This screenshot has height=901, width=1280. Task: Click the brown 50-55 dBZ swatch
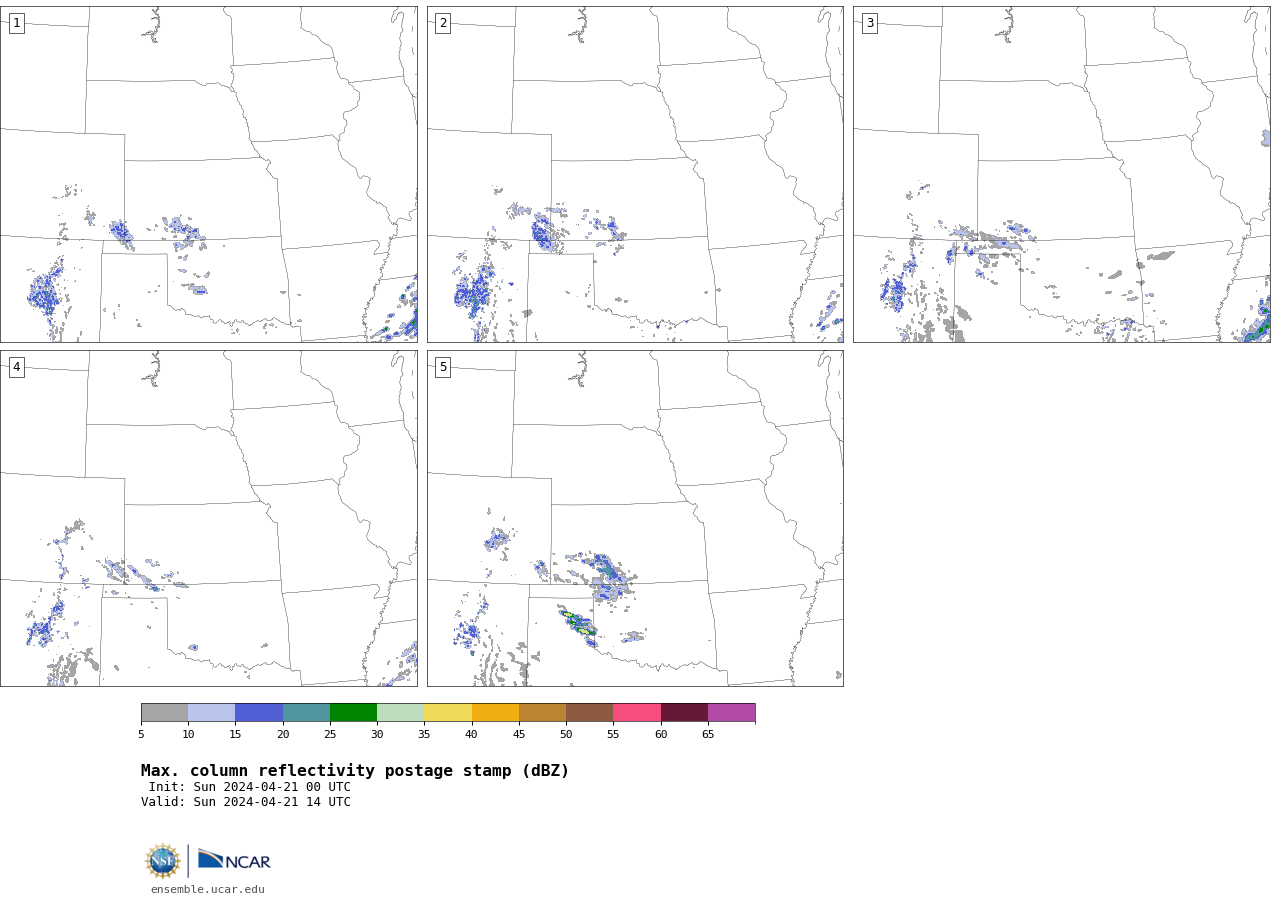click(589, 712)
